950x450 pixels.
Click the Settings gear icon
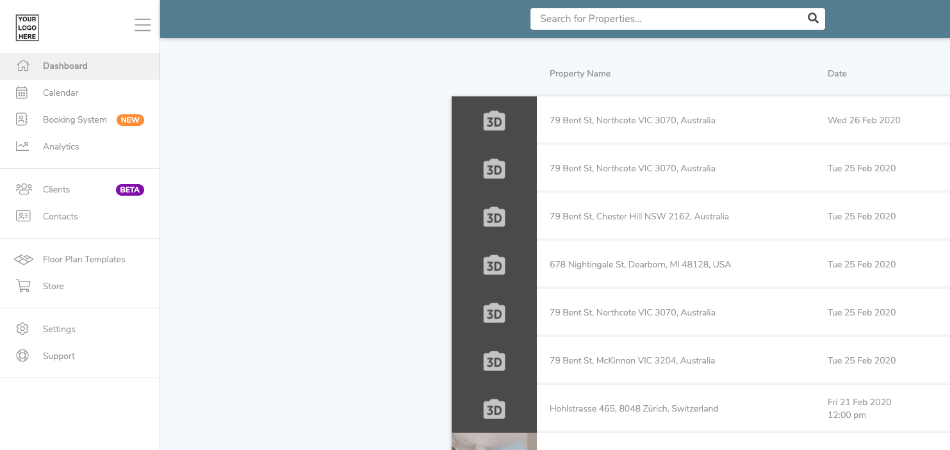pyautogui.click(x=22, y=329)
